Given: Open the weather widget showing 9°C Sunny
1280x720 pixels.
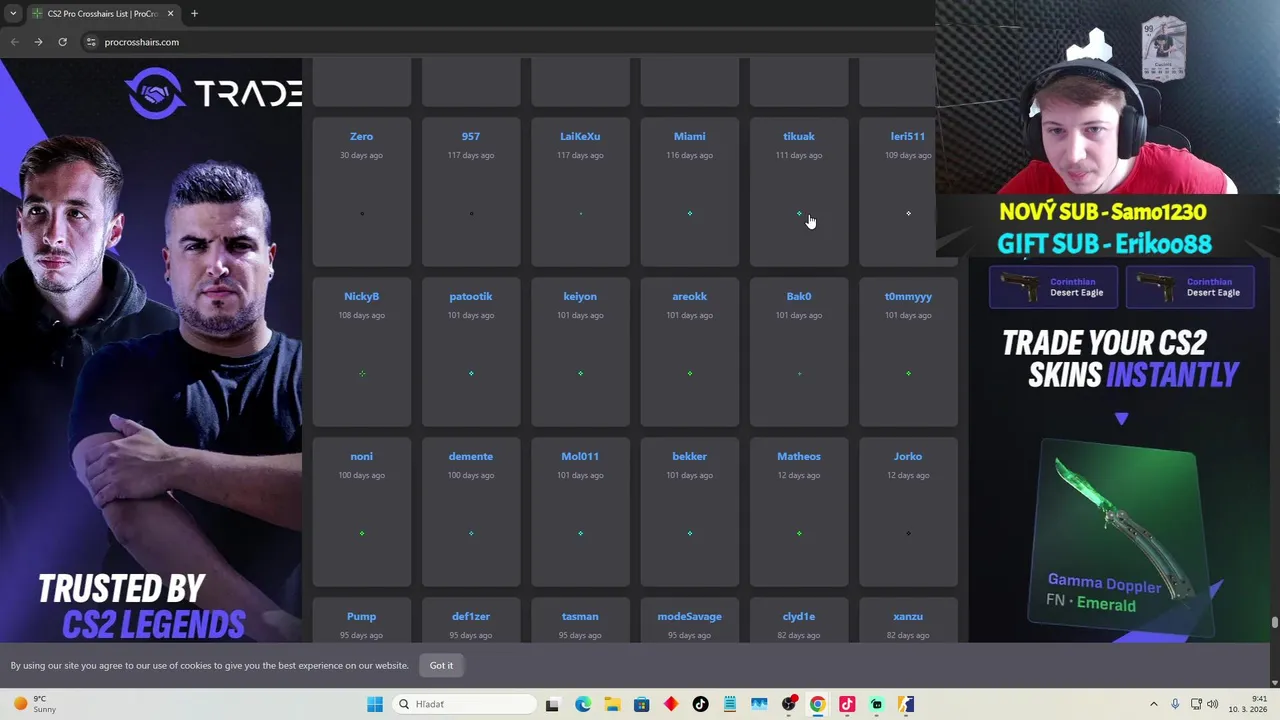Looking at the screenshot, I should [36, 704].
